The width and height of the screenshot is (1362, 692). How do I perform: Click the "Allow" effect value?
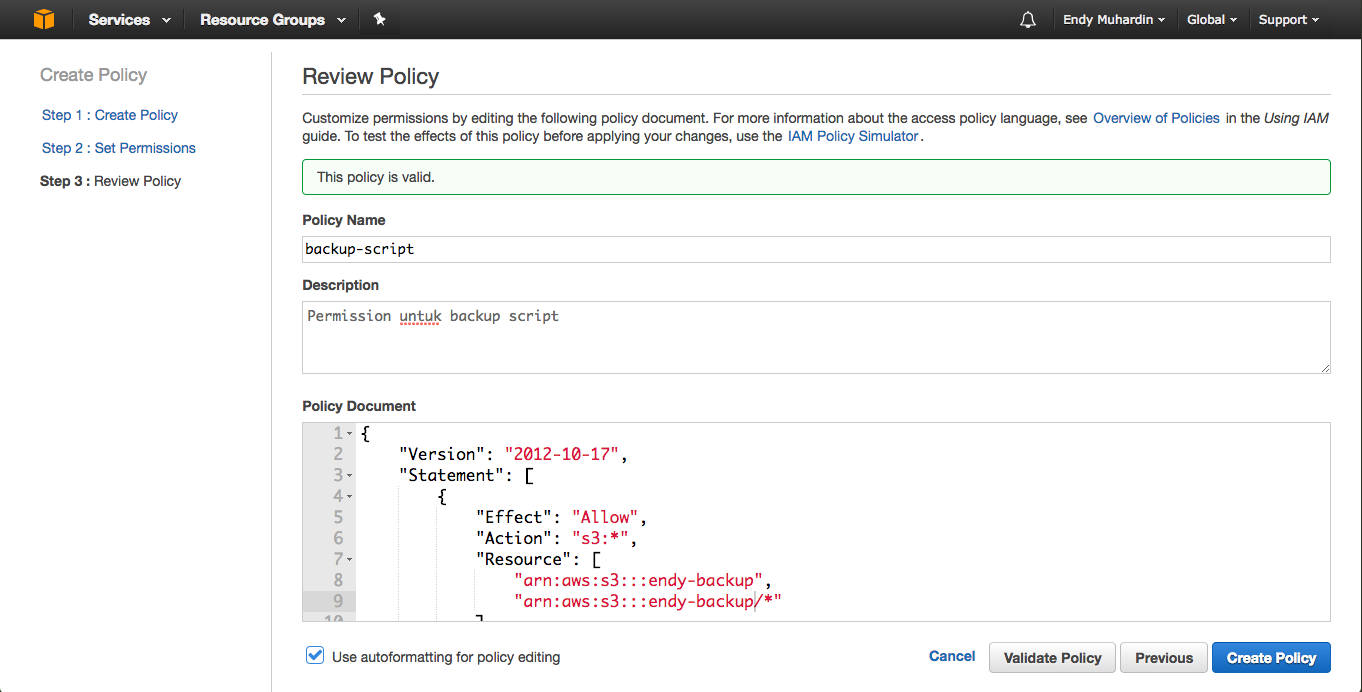[606, 517]
